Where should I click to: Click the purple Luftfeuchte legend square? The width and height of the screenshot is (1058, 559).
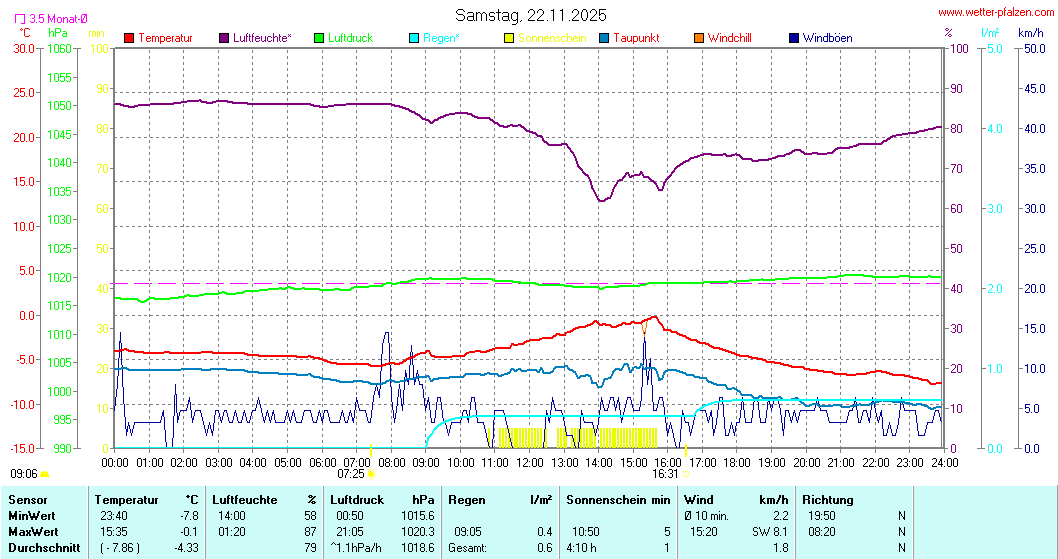coord(224,38)
